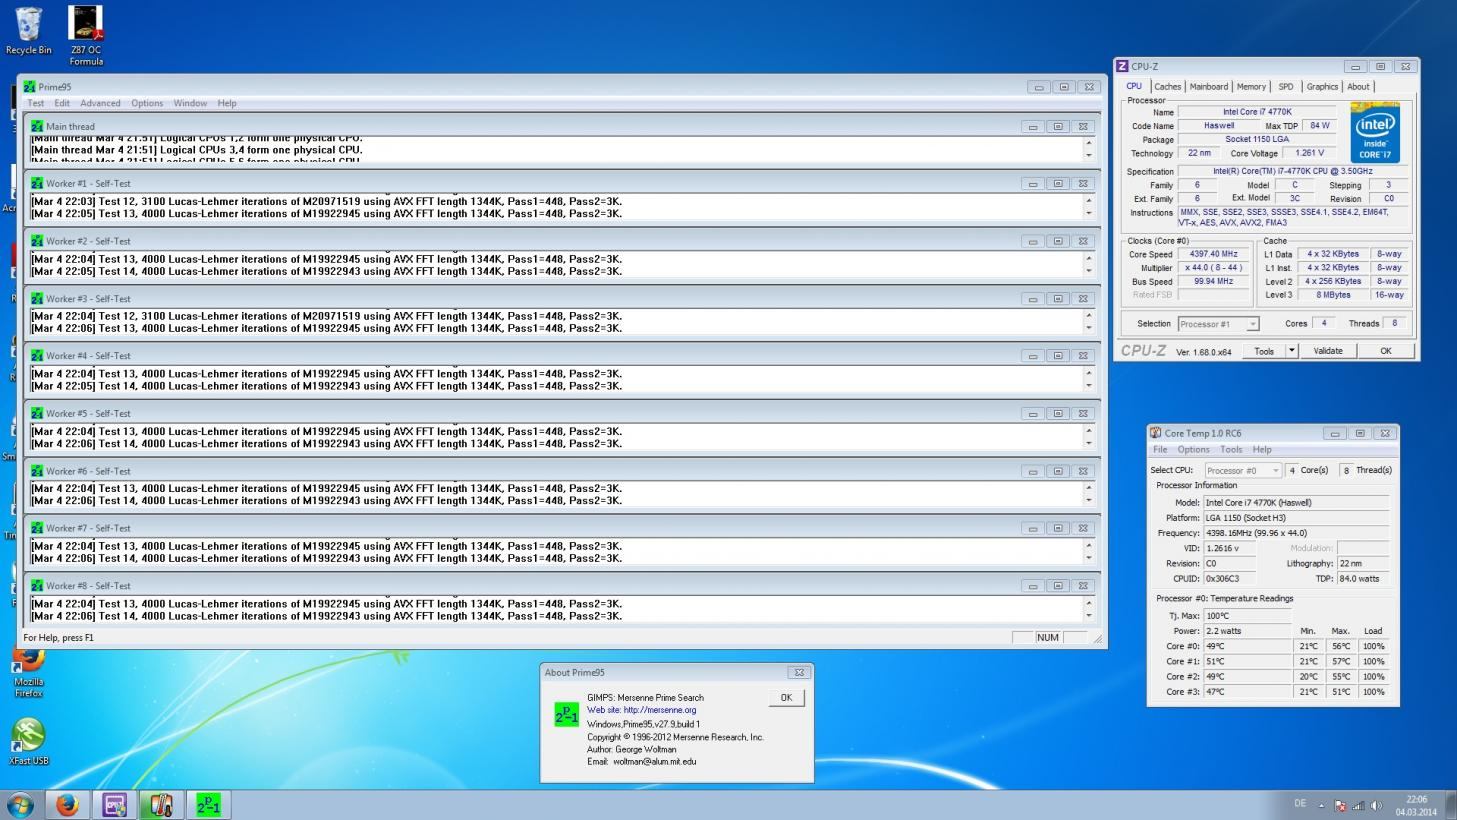Click the NUM indicator in Prime95 status bar
This screenshot has height=820, width=1457.
coord(1047,637)
